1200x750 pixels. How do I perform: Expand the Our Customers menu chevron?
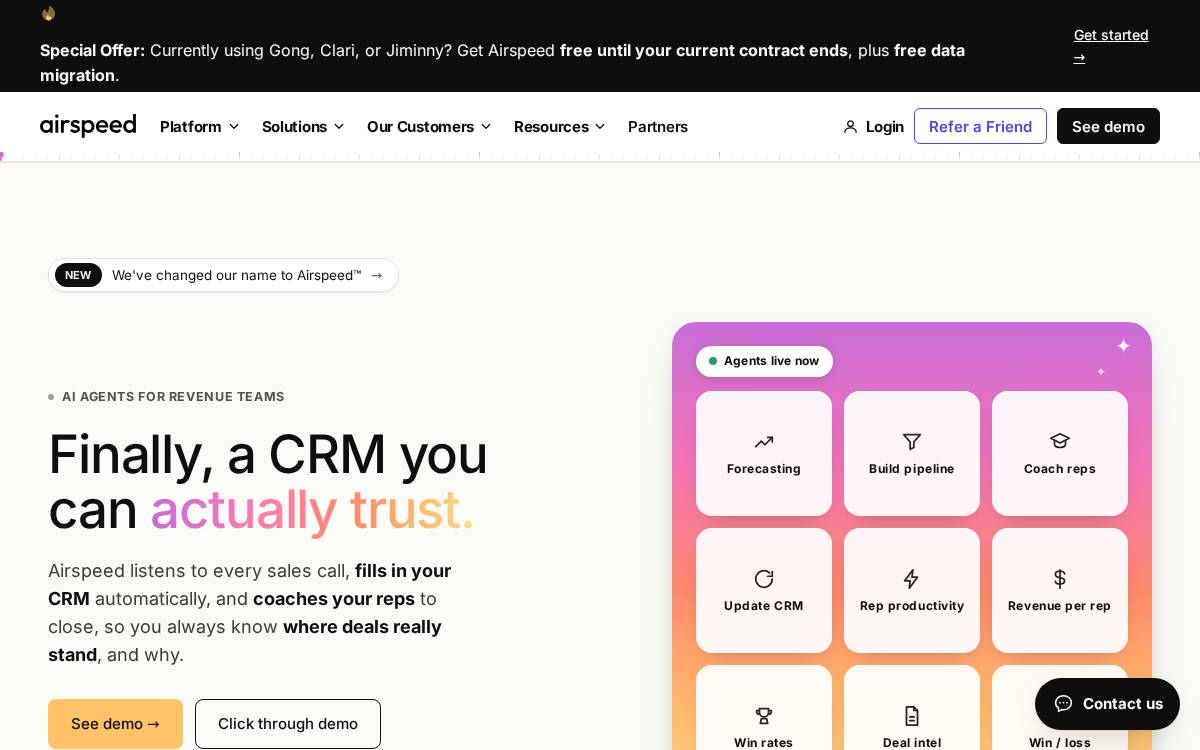486,127
